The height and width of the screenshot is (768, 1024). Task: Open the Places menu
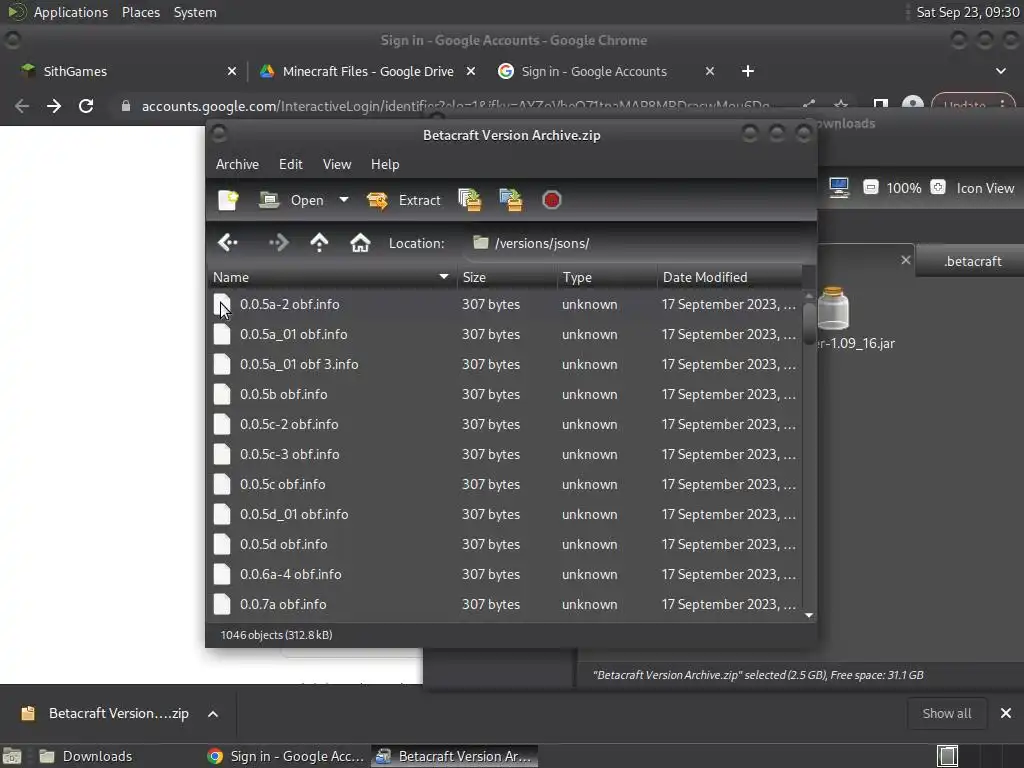(x=140, y=12)
